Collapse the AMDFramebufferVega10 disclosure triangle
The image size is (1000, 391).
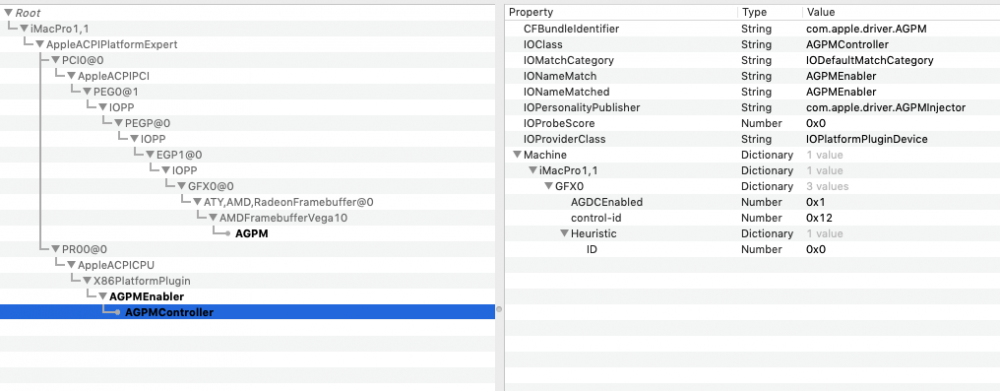tap(213, 218)
